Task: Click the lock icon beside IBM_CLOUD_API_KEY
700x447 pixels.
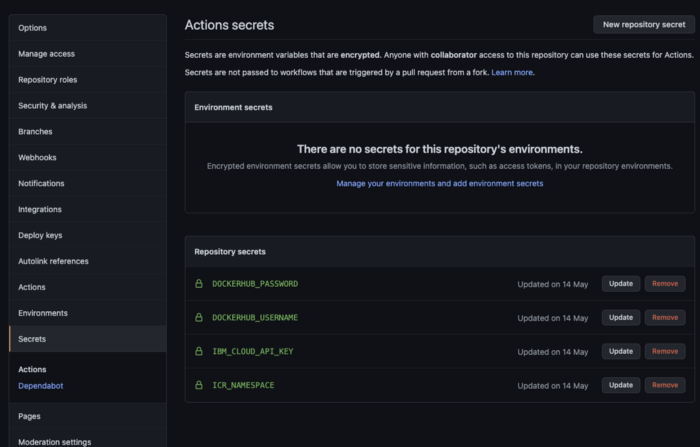Action: click(x=199, y=351)
